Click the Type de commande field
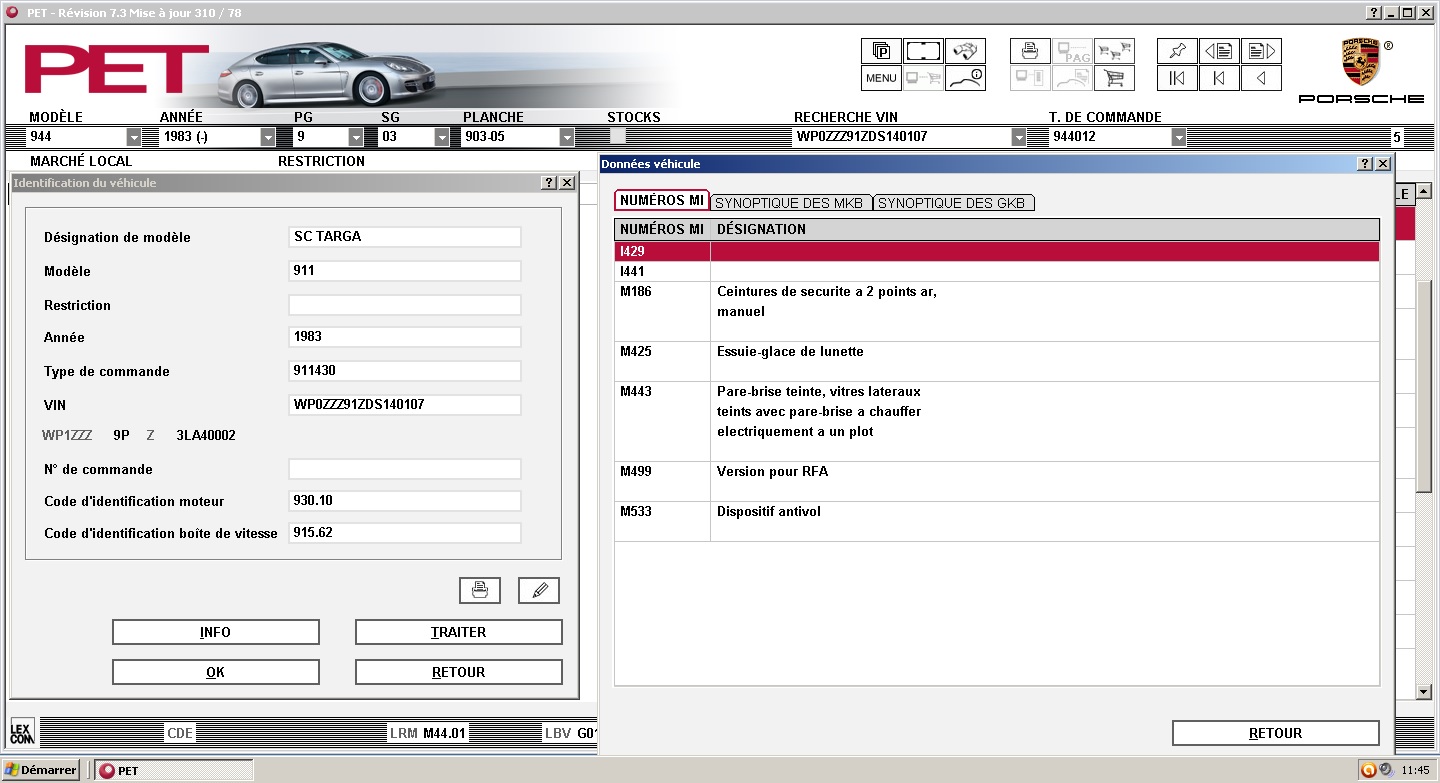The height and width of the screenshot is (783, 1440). click(405, 371)
